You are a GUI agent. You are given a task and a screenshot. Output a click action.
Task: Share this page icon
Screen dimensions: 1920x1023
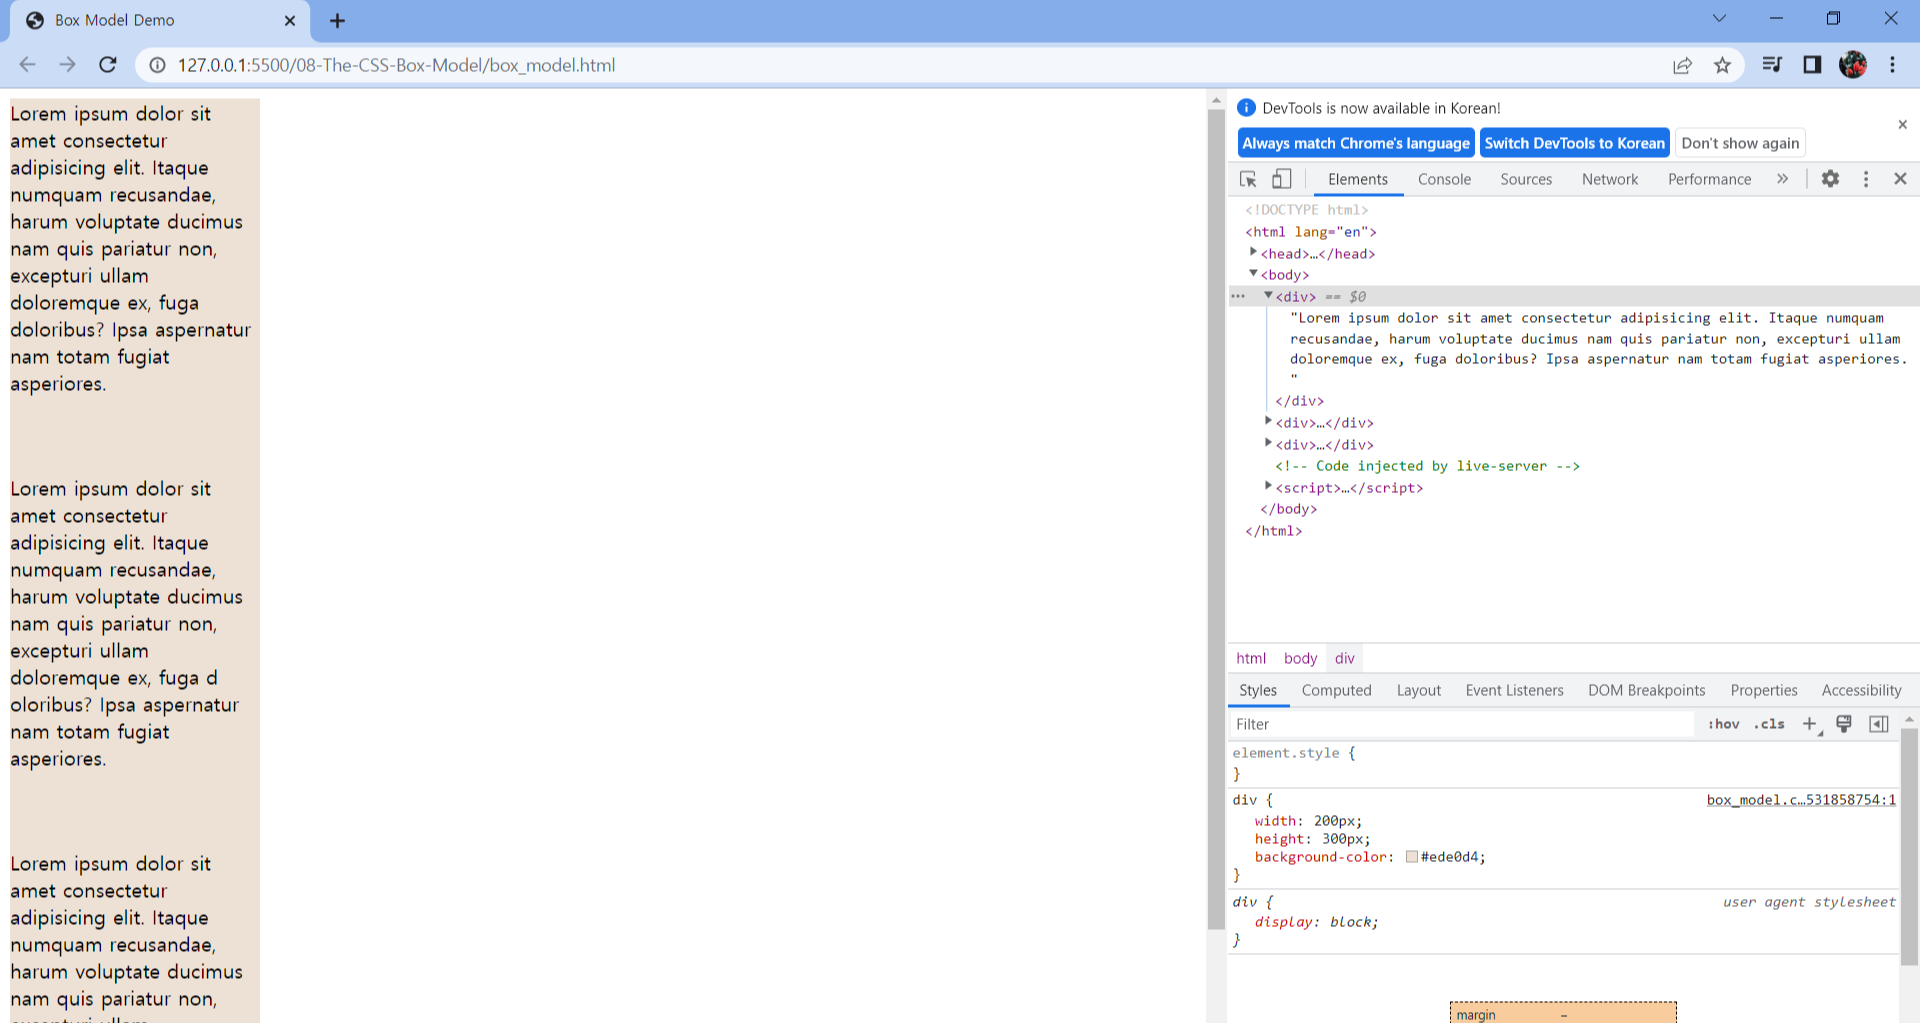point(1682,65)
